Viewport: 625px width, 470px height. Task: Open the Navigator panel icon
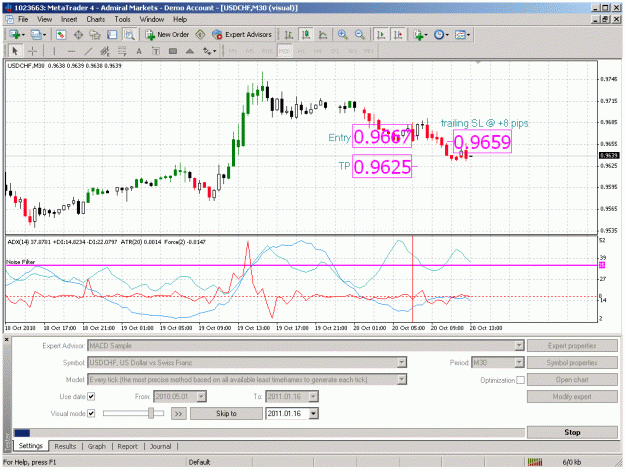(95, 35)
